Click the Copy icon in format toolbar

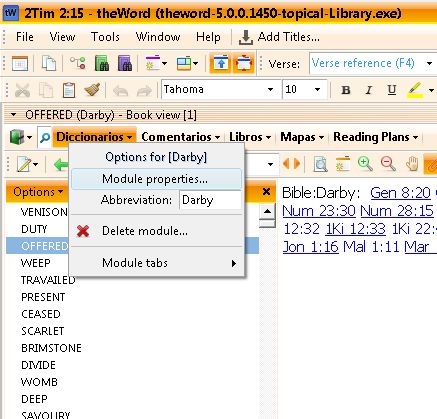click(46, 90)
